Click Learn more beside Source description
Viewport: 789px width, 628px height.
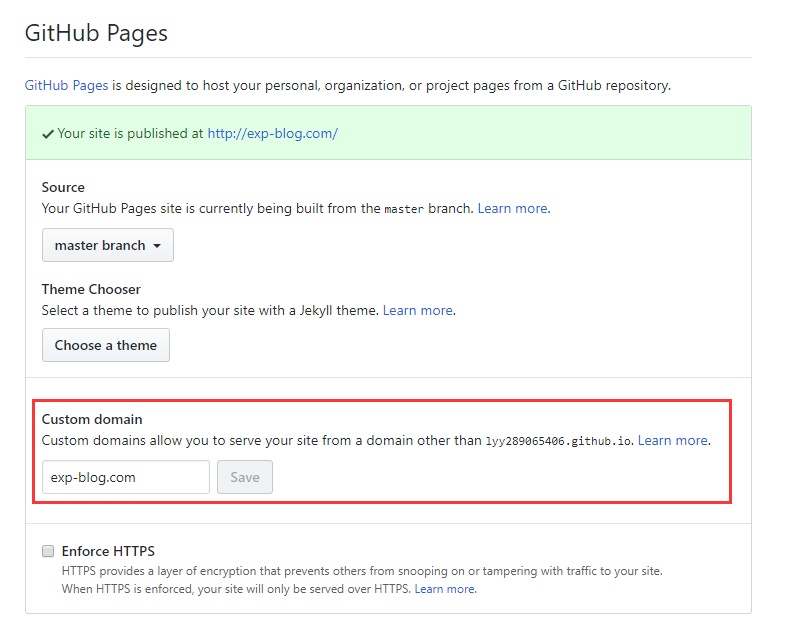513,208
